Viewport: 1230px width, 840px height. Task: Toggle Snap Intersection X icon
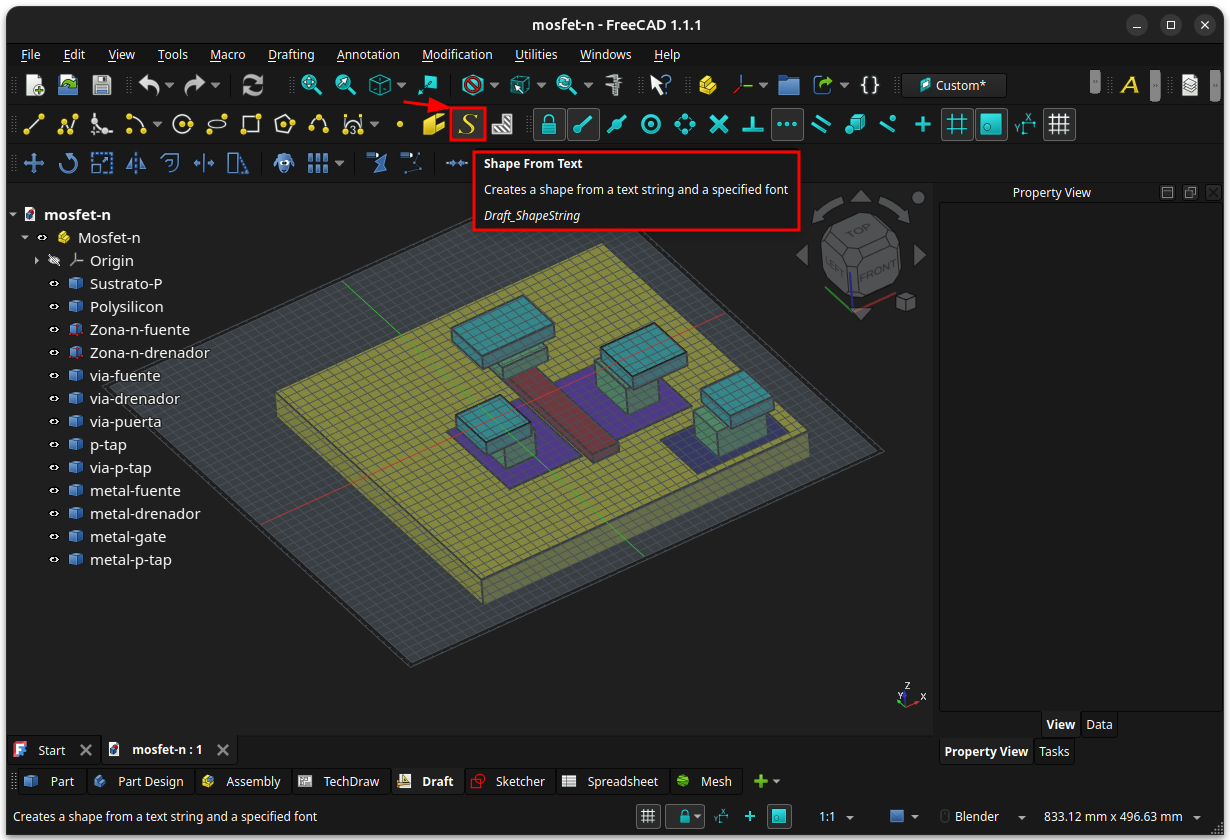tap(719, 124)
